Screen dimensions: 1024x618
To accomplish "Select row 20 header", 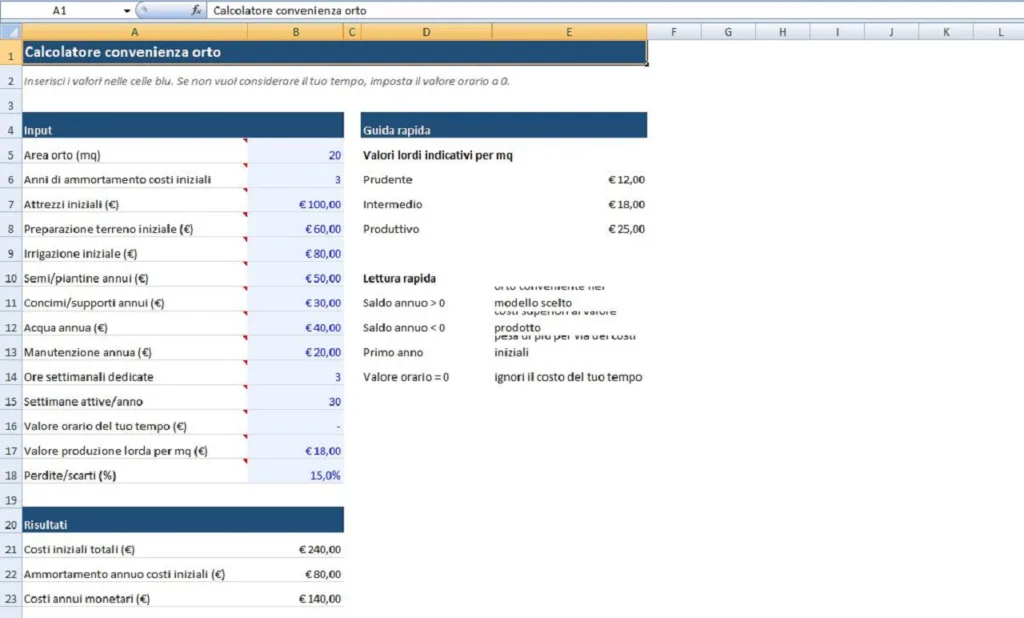I will (x=10, y=524).
